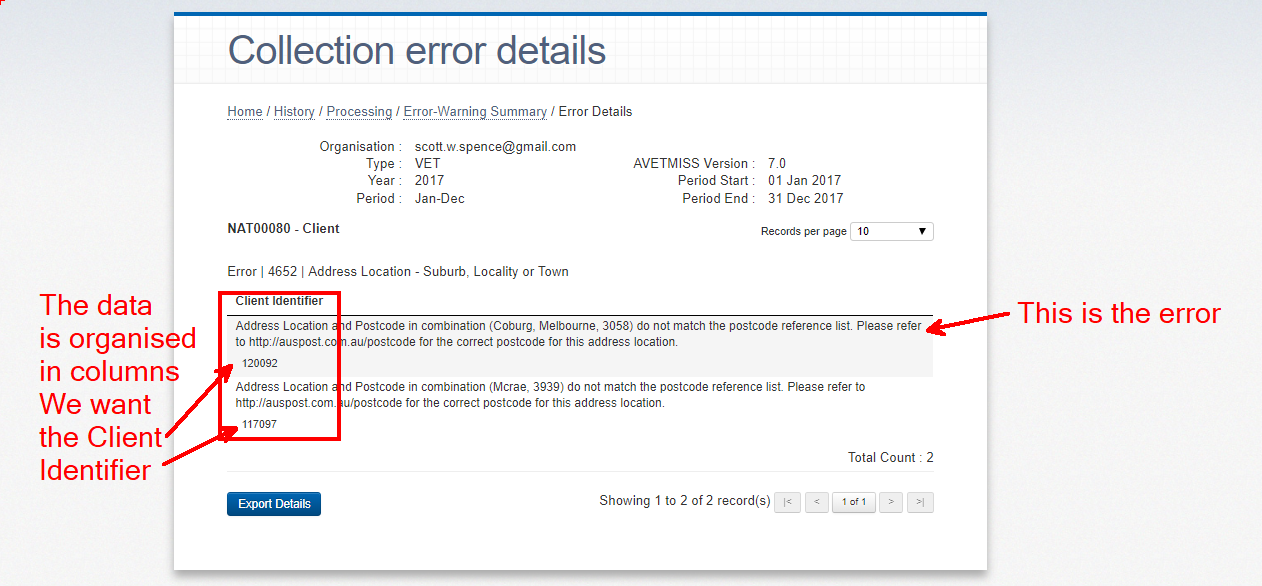
Task: Go to the previous records page
Action: (817, 502)
